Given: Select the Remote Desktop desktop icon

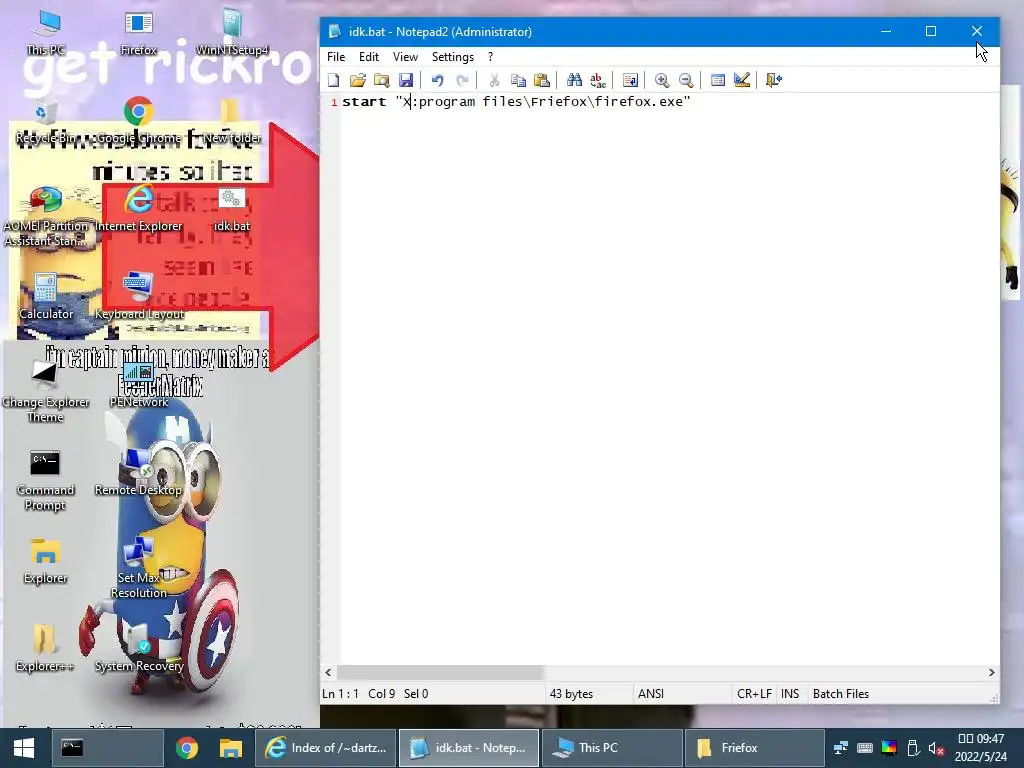Looking at the screenshot, I should [x=138, y=473].
